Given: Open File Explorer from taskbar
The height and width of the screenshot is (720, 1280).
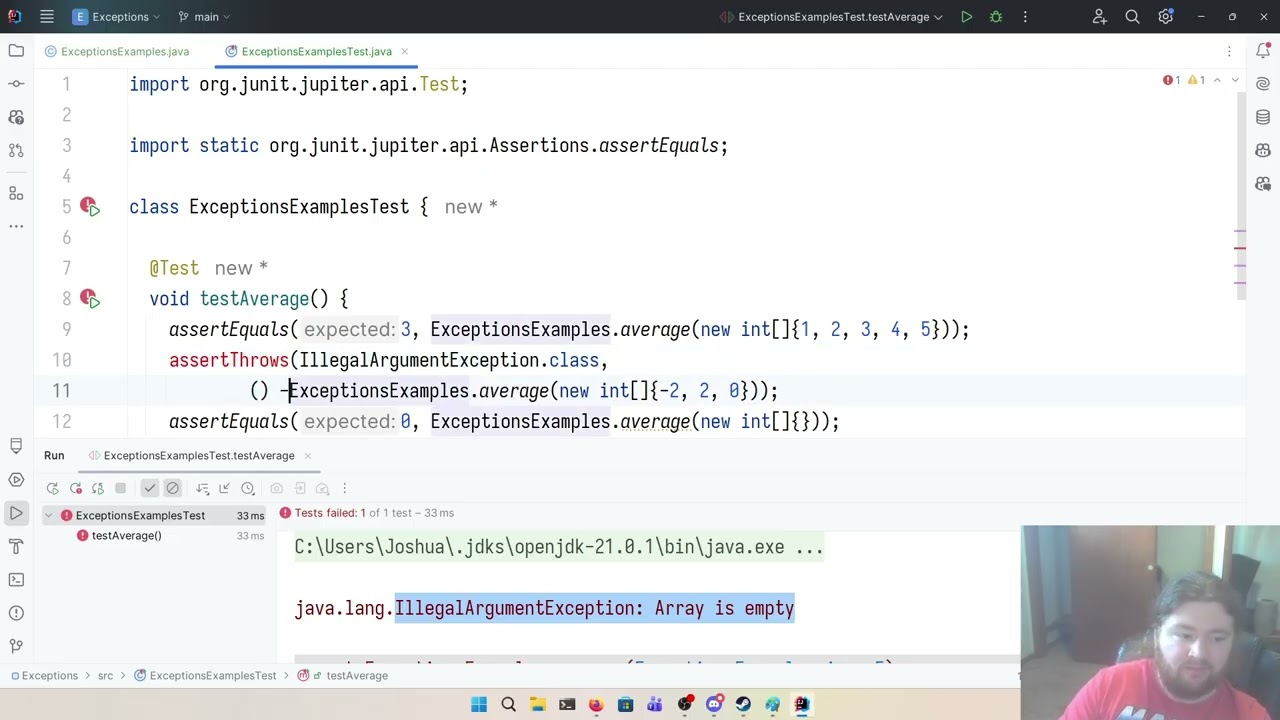Looking at the screenshot, I should coord(537,705).
